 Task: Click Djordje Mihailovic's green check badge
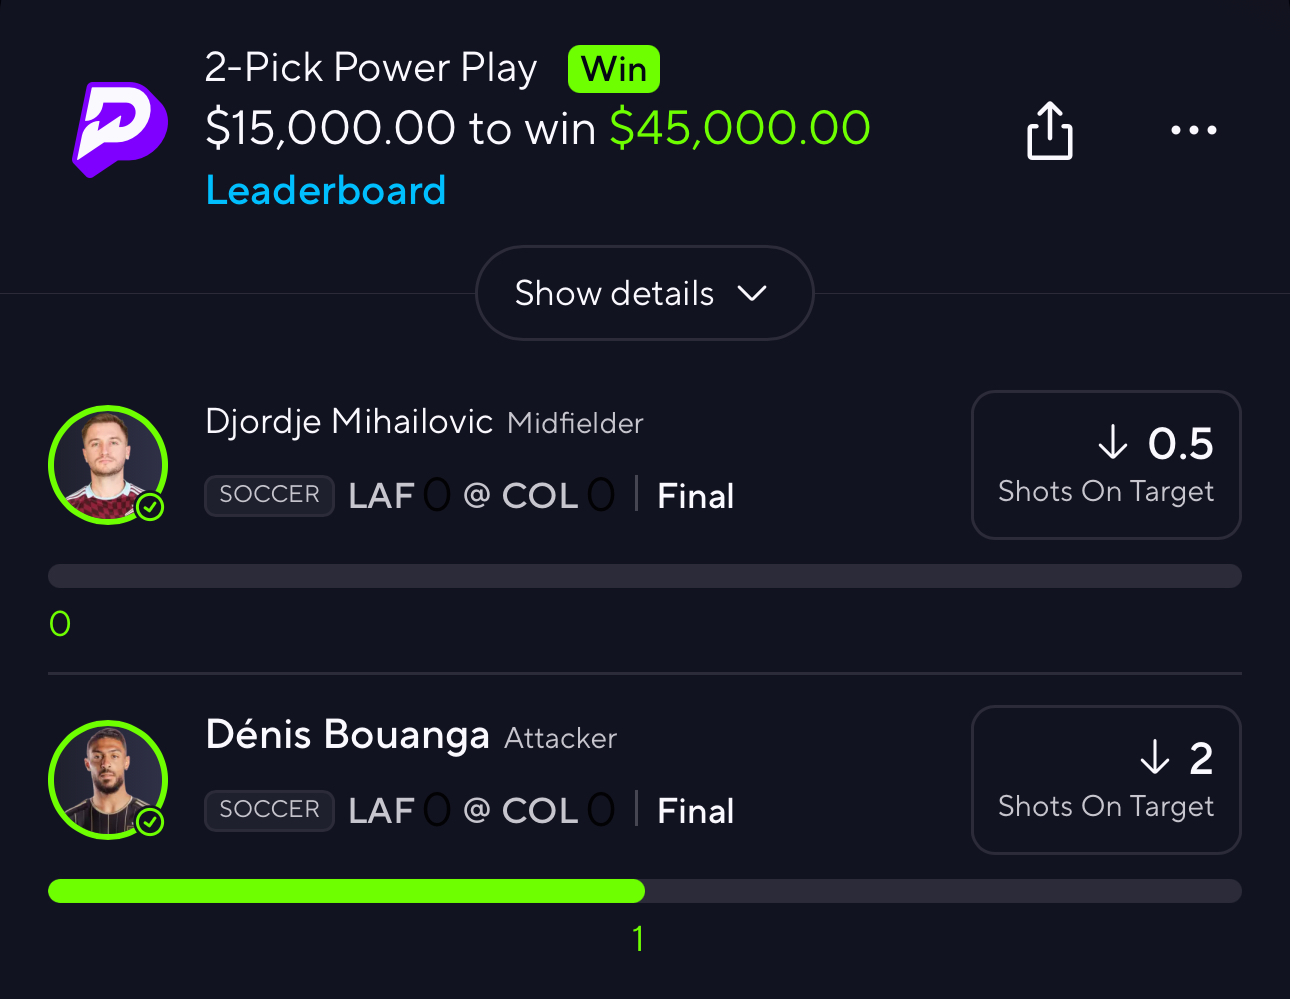[150, 507]
